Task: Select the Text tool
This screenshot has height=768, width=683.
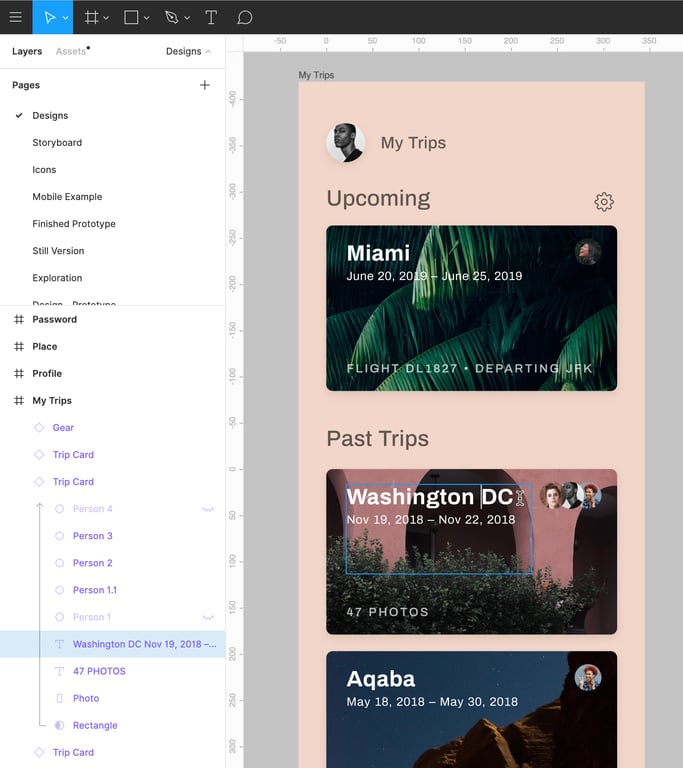Action: coord(211,17)
